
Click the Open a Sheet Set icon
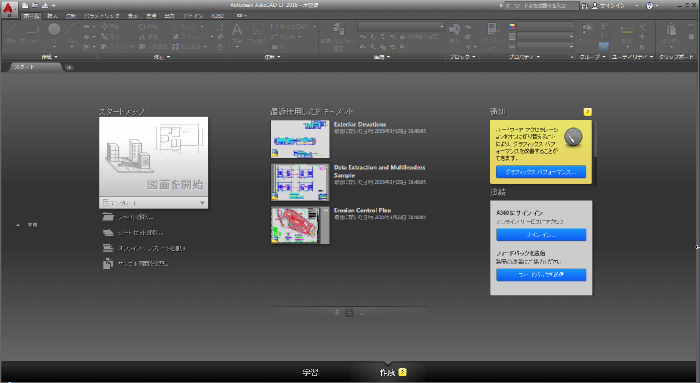(108, 233)
